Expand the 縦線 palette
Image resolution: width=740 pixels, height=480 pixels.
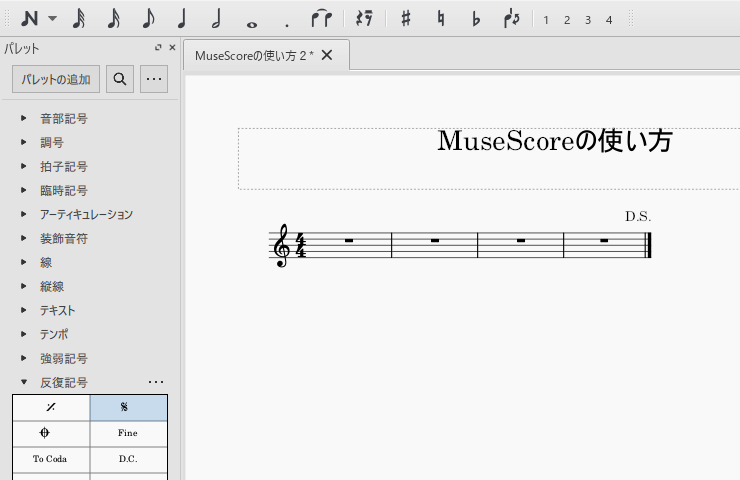point(24,286)
